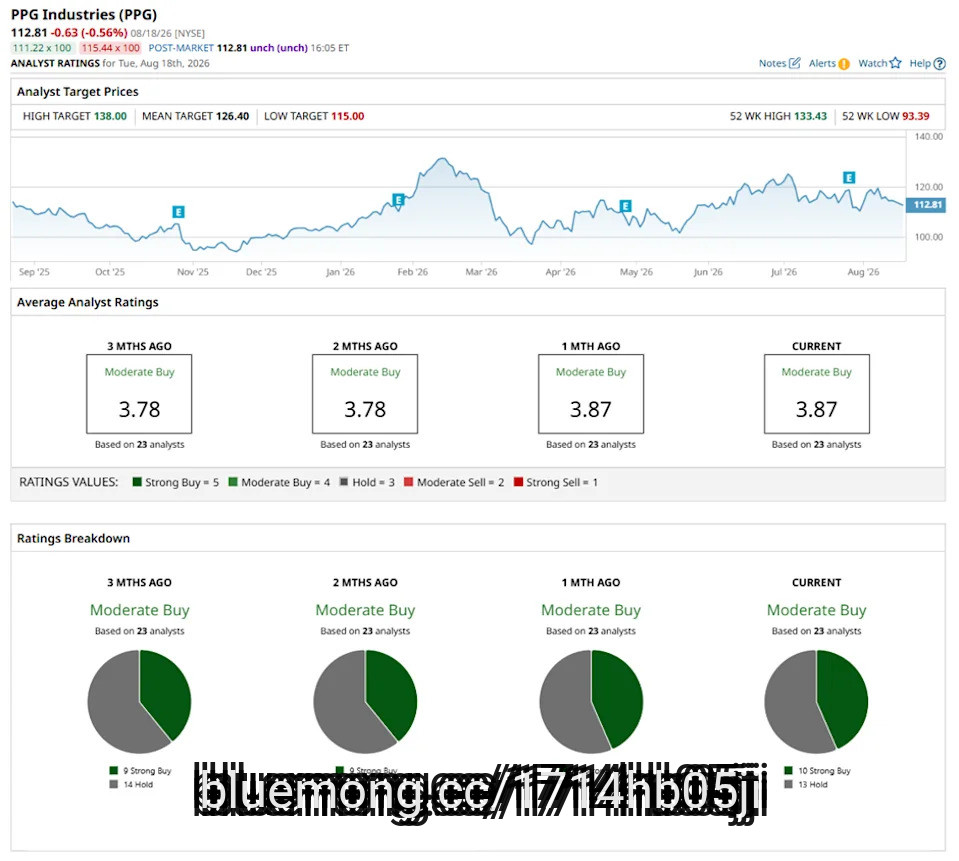Click the earnings marker near Nov '25

pyautogui.click(x=178, y=212)
